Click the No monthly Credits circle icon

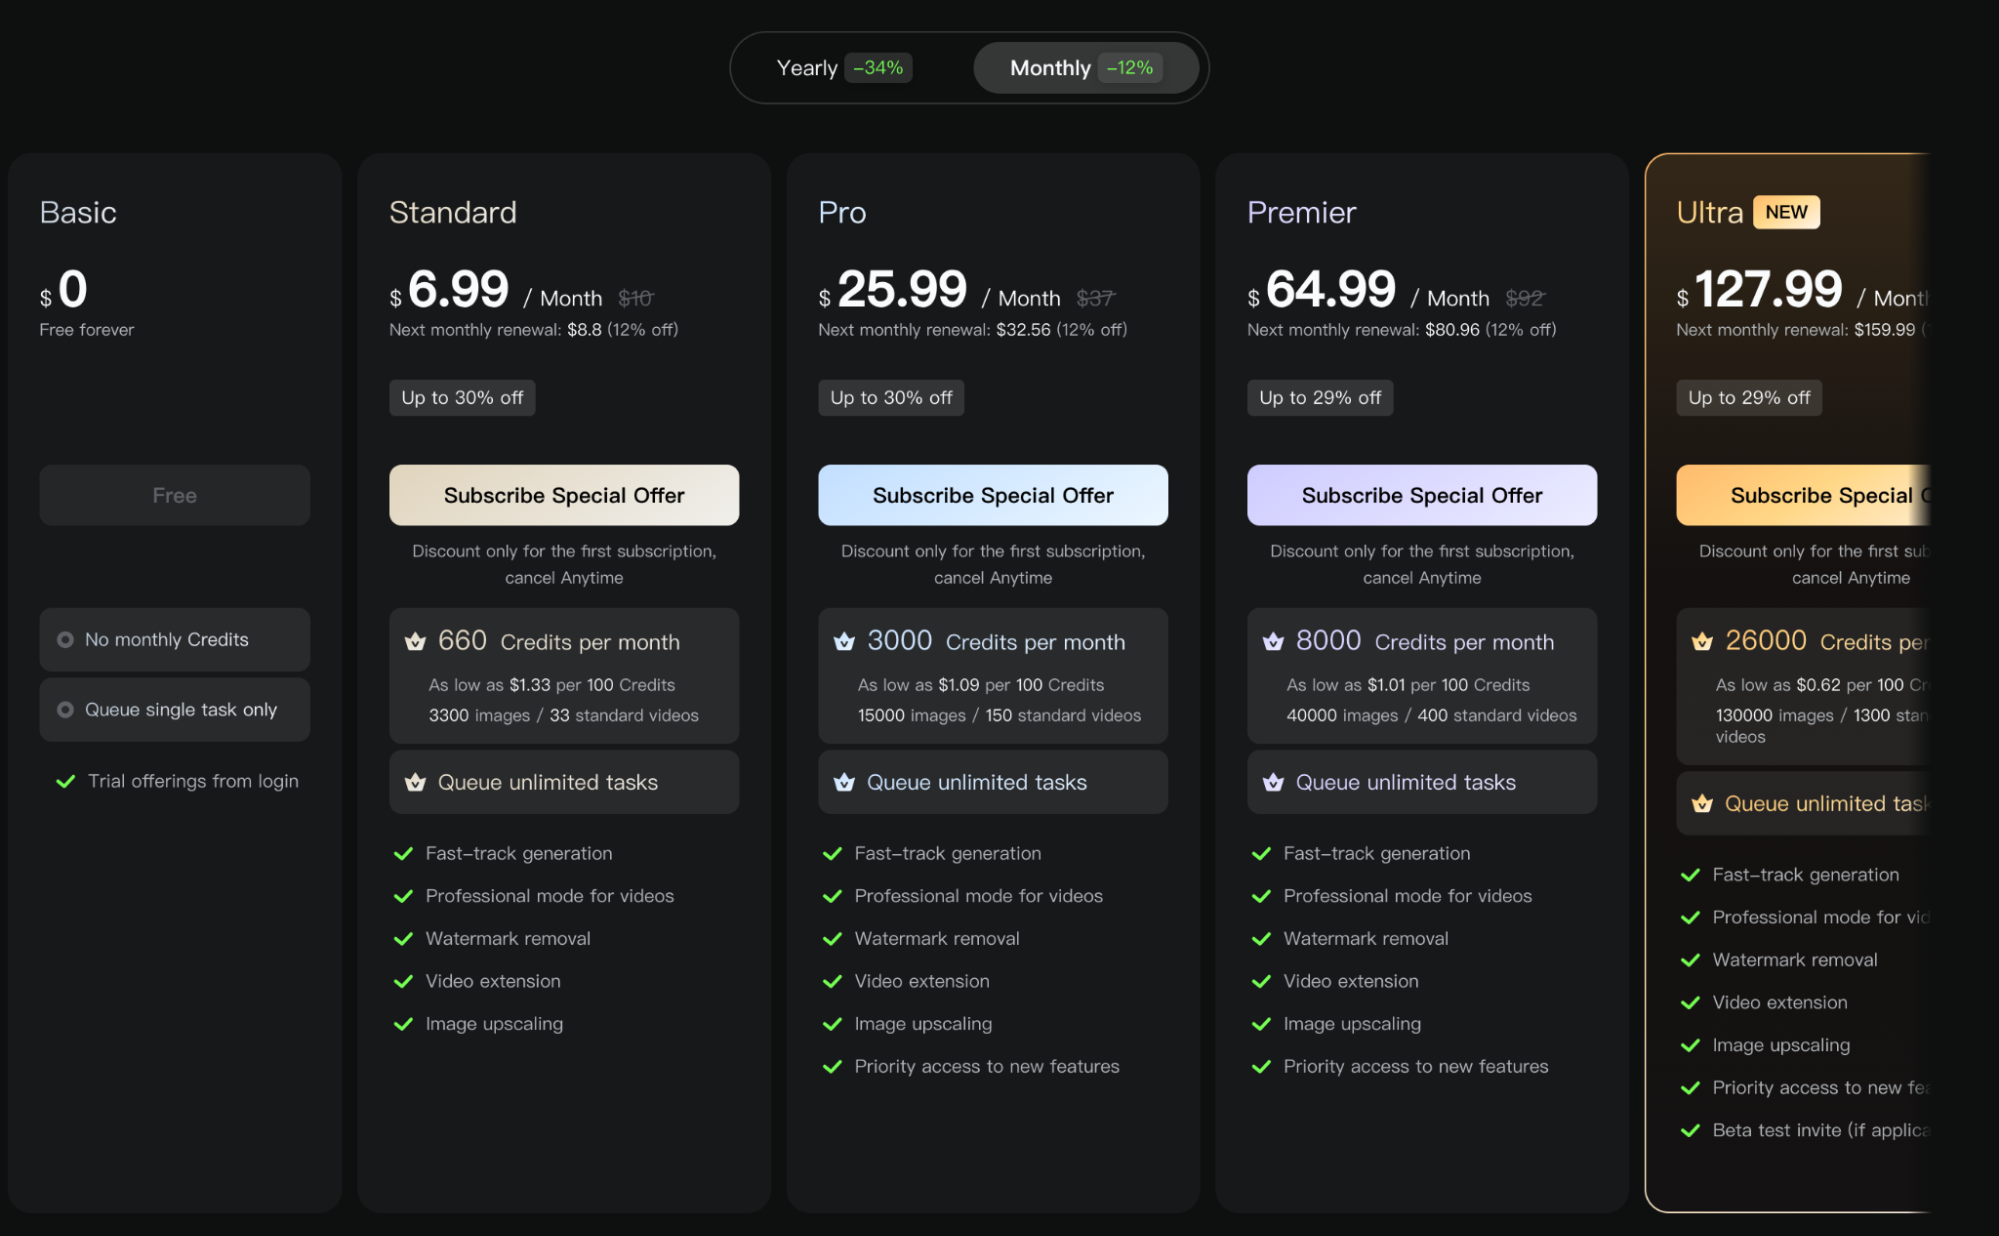pyautogui.click(x=65, y=640)
